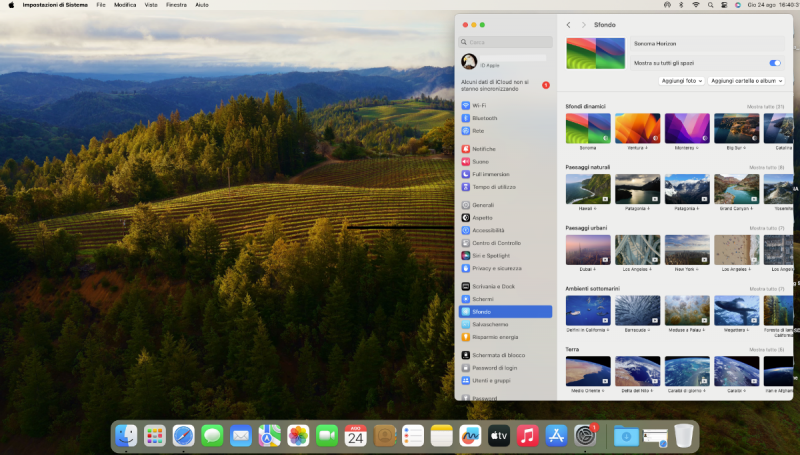
Task: Open Full immersion settings
Action: click(x=490, y=174)
